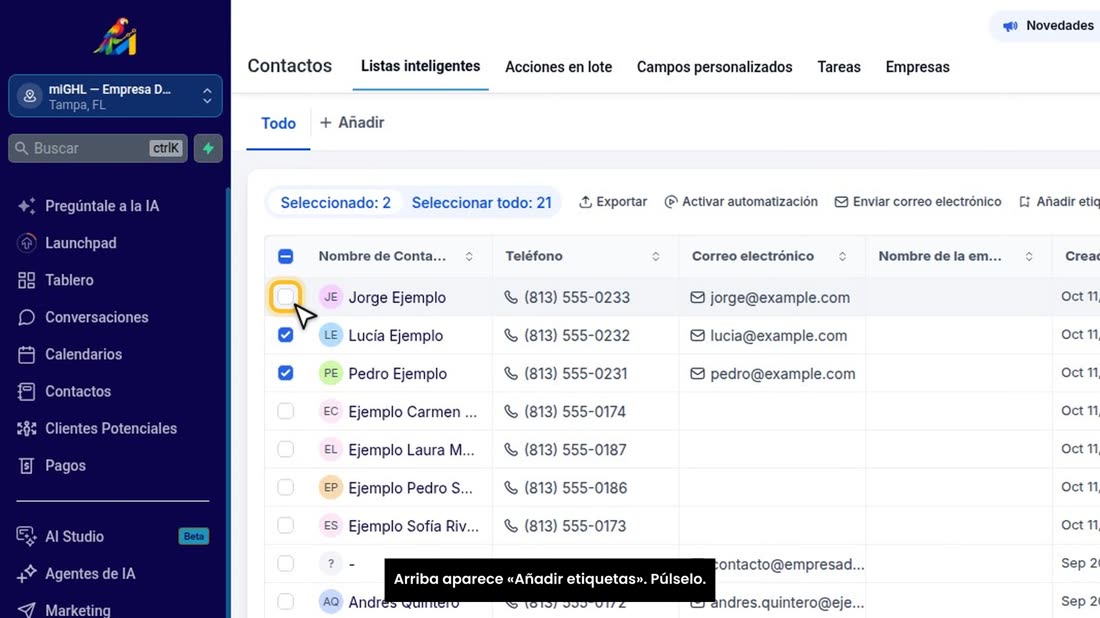The image size is (1100, 618).
Task: Check the Ejemplo Laura M row checkbox
Action: coord(286,449)
